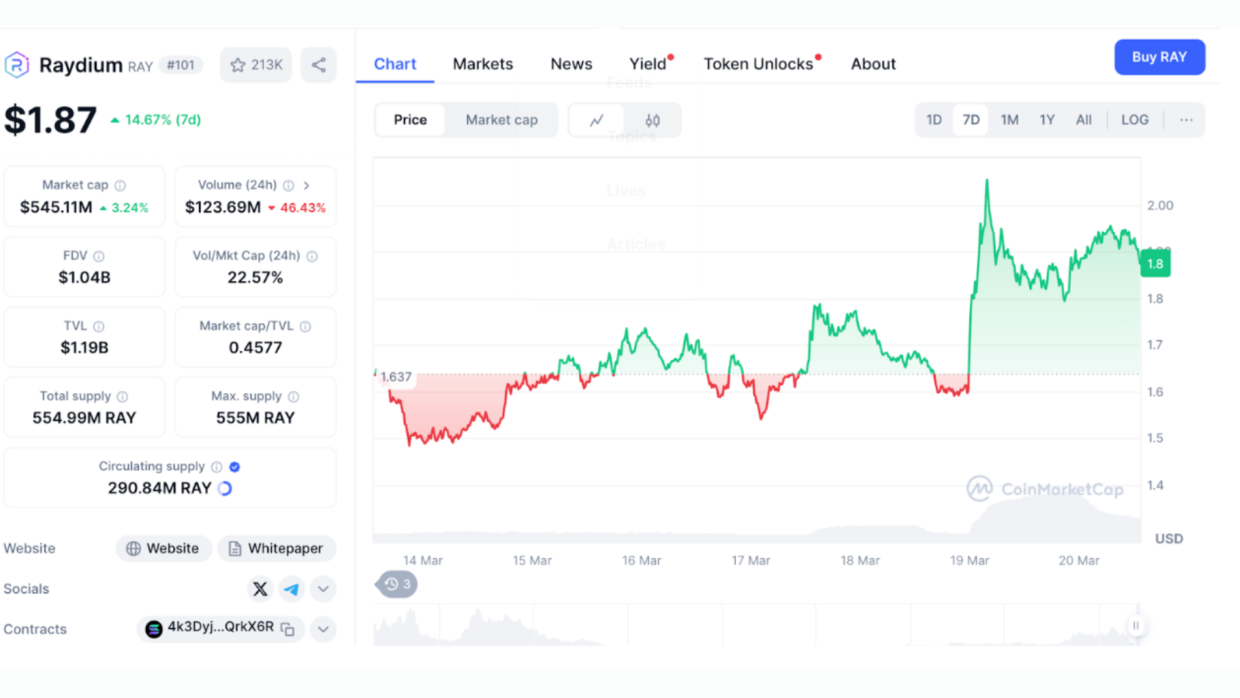Open Market cap info icon
Viewport: 1240px width, 698px height.
(x=120, y=185)
